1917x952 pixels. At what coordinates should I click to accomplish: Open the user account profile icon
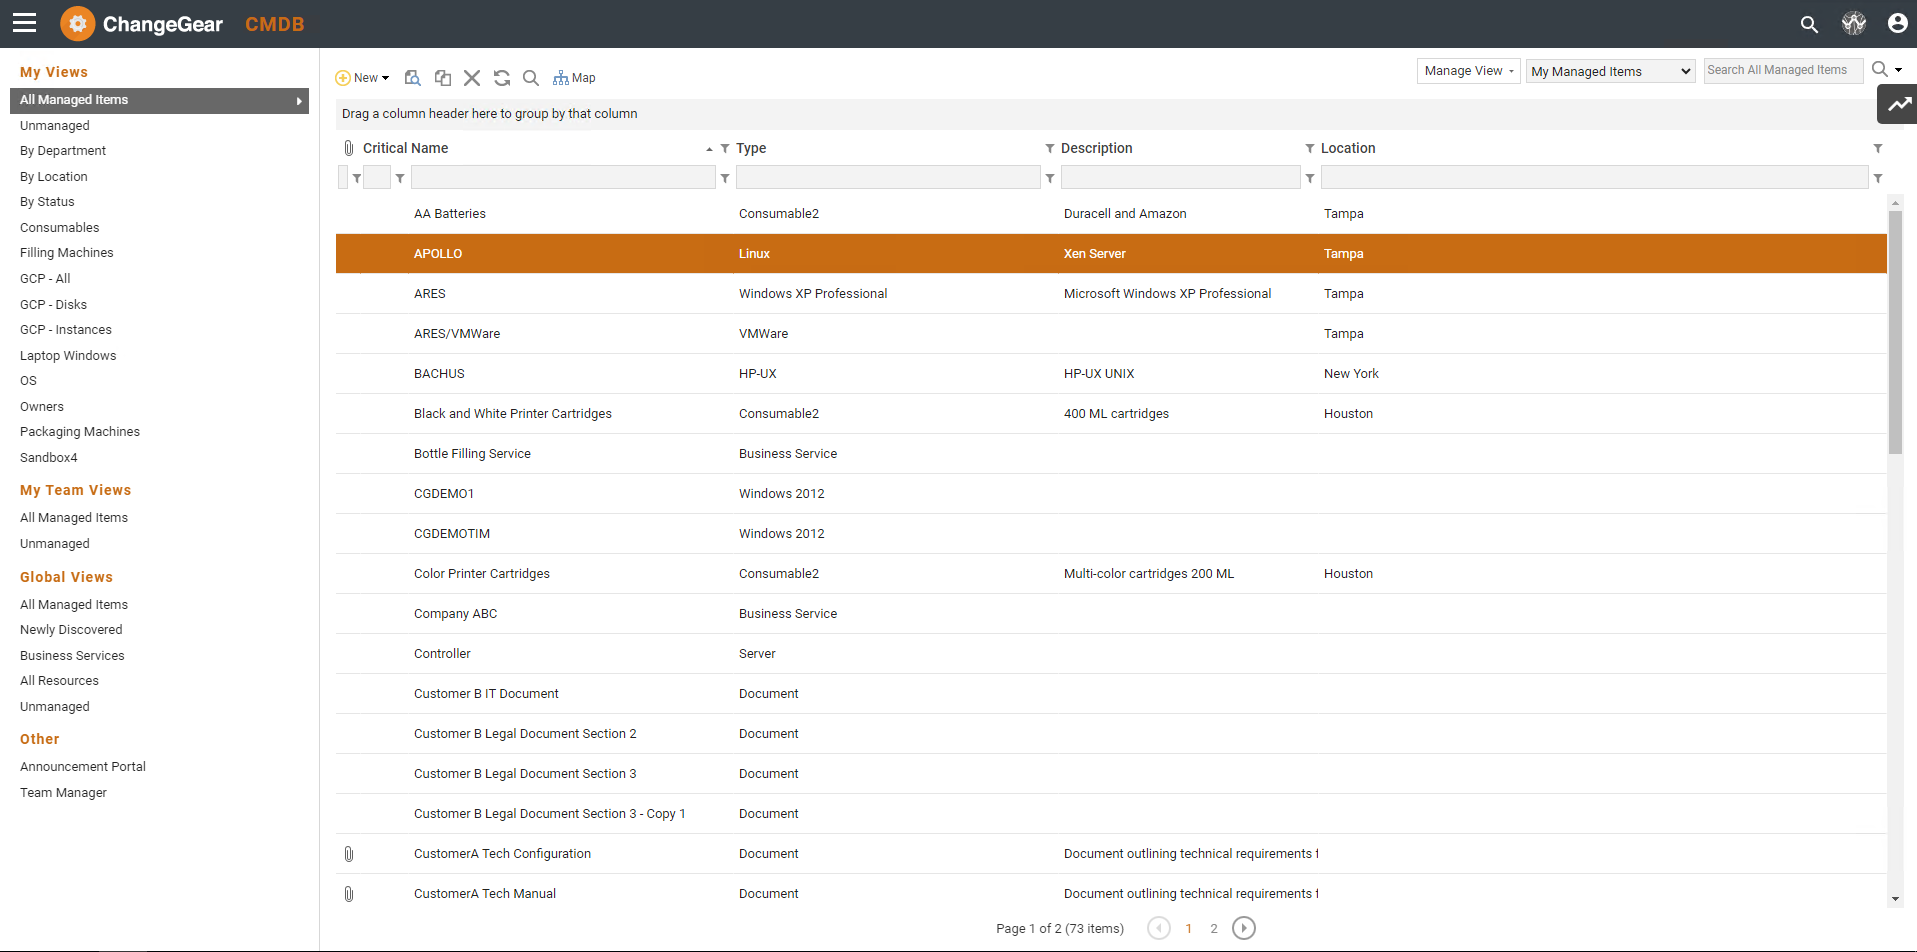tap(1897, 24)
